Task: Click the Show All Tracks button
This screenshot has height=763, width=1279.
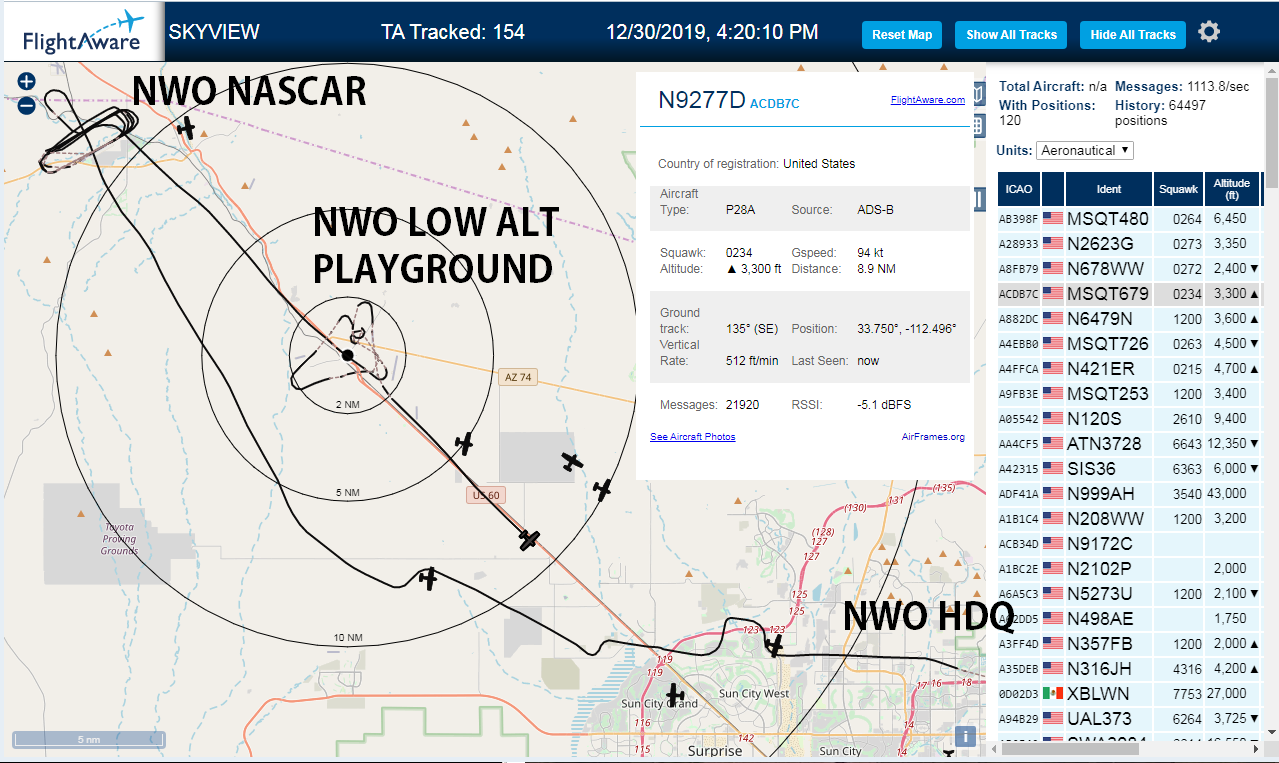Action: [1011, 35]
